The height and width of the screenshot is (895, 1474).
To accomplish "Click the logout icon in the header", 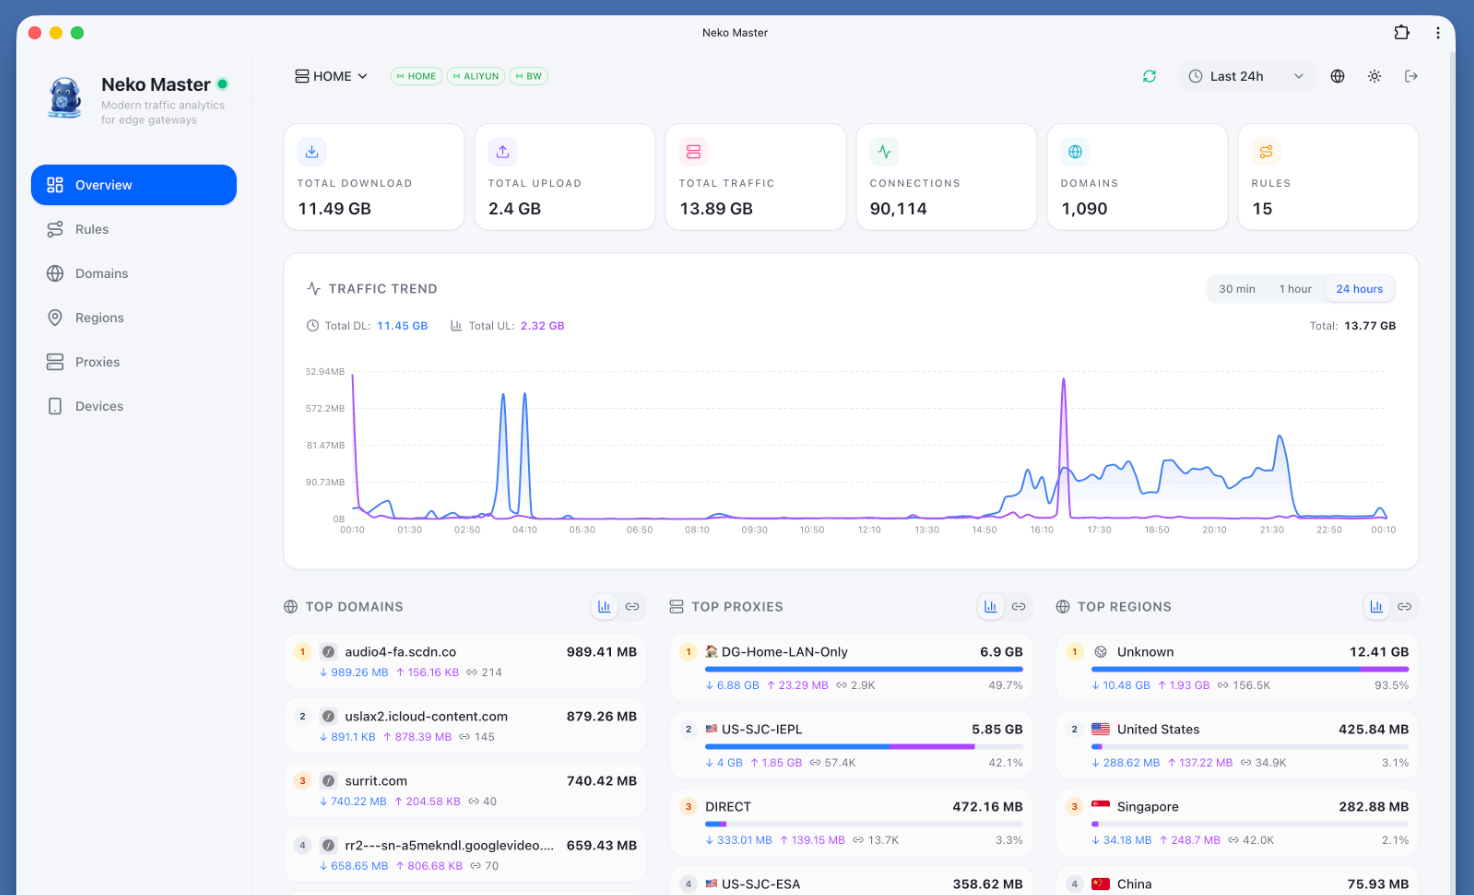I will 1411,76.
